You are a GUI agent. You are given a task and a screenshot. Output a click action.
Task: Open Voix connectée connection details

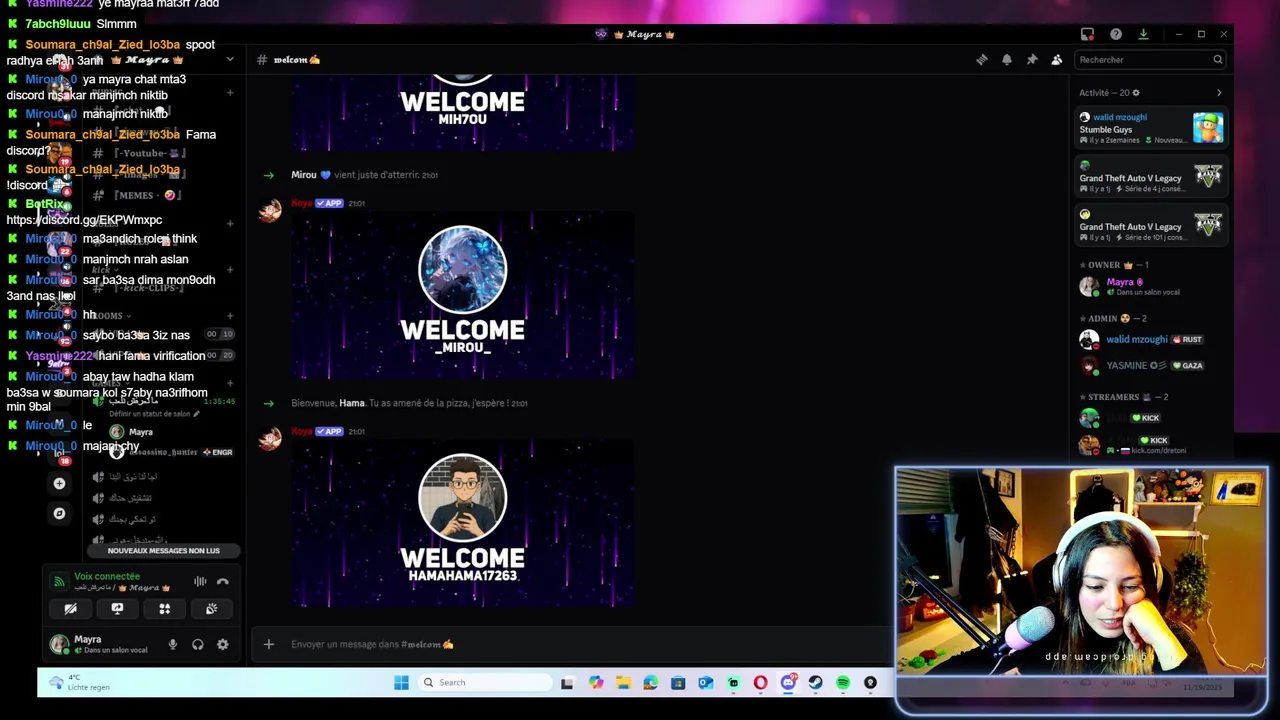[107, 577]
